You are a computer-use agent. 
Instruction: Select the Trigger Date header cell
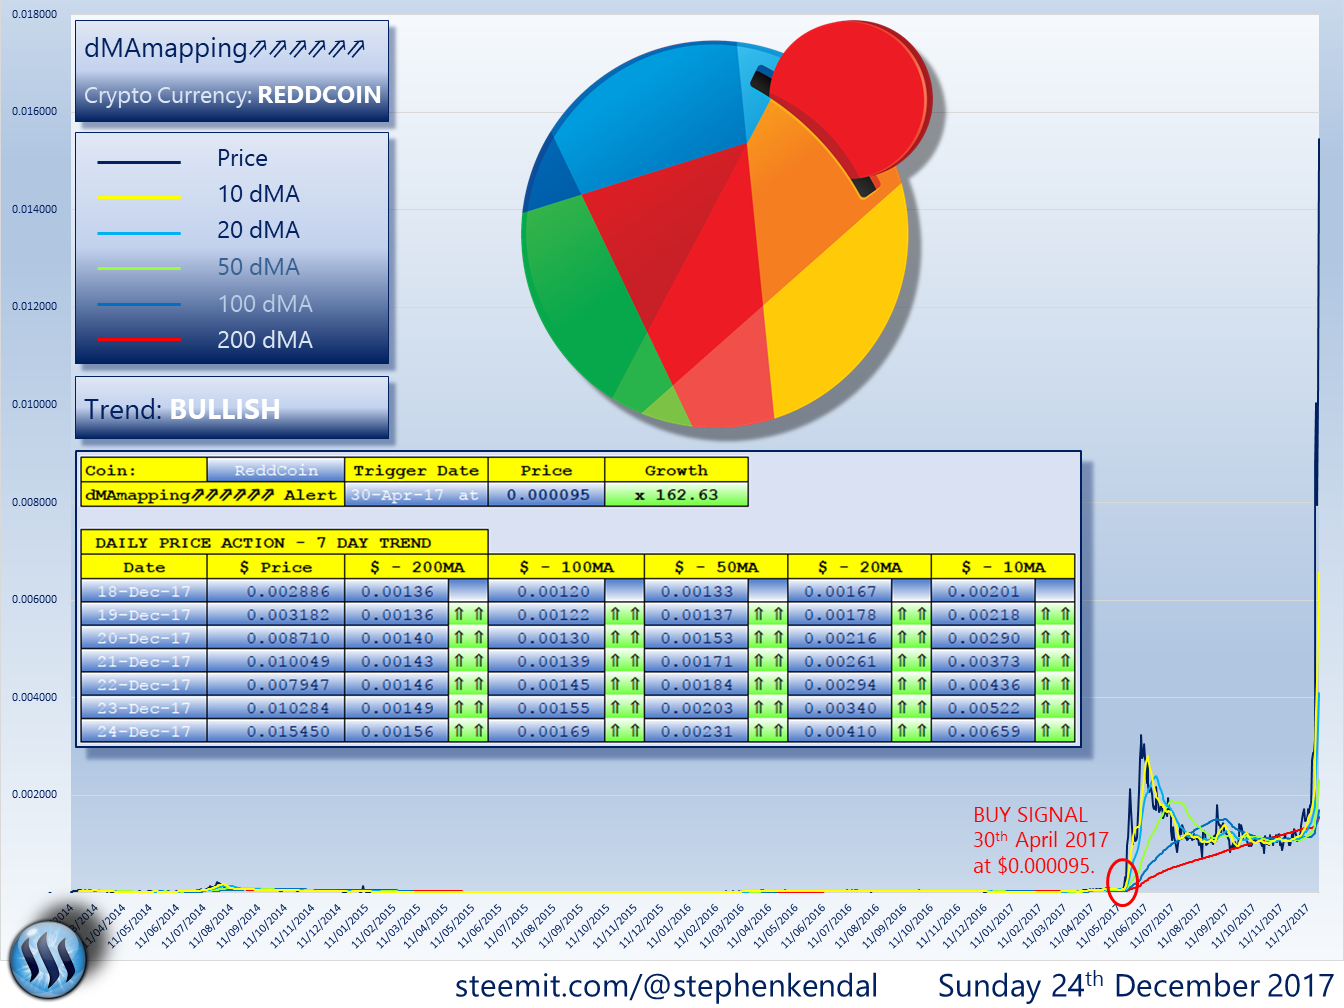pyautogui.click(x=416, y=470)
